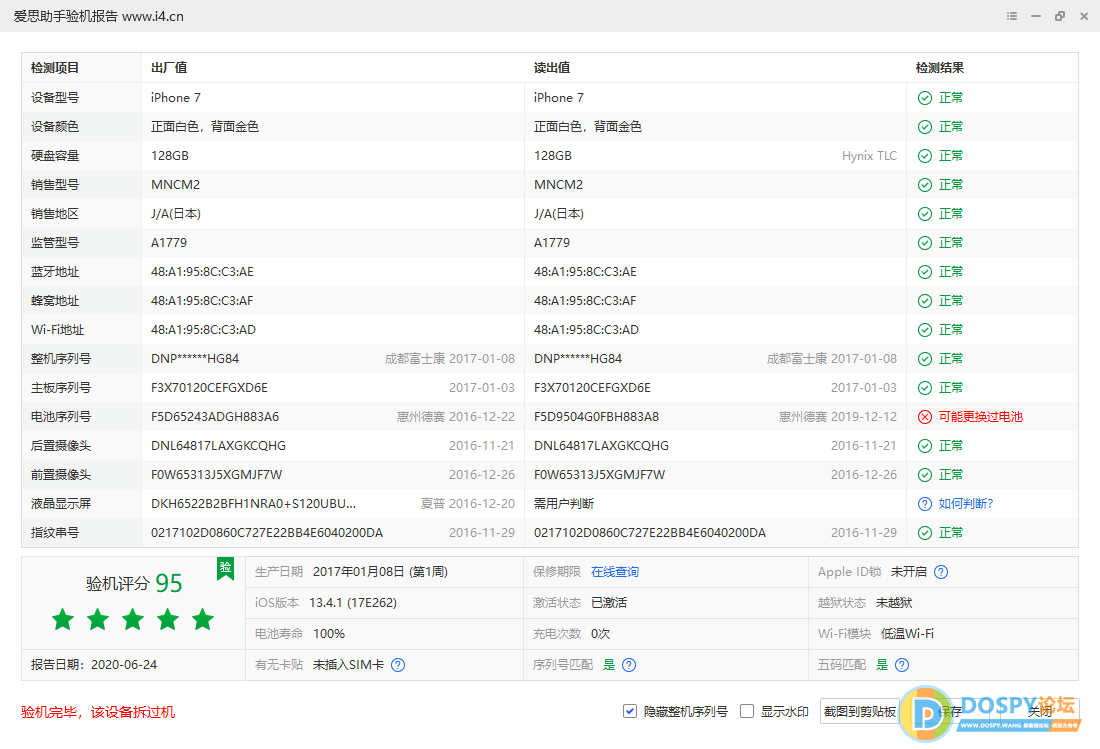The height and width of the screenshot is (749, 1100).
Task: Select the Hynix TLC label
Action: coord(869,156)
